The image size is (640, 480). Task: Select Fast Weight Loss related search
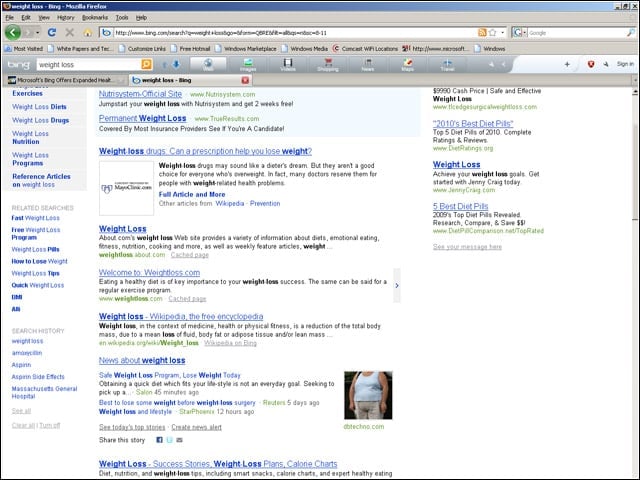pyautogui.click(x=36, y=218)
